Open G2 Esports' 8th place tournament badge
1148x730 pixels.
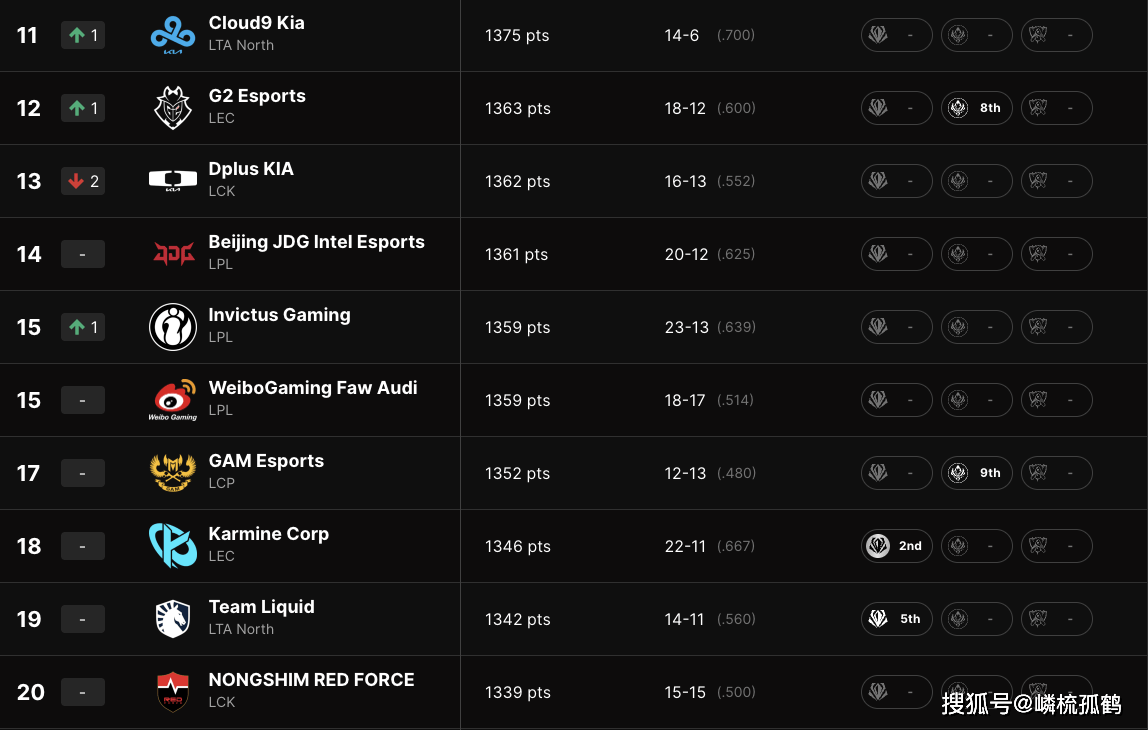coord(977,108)
